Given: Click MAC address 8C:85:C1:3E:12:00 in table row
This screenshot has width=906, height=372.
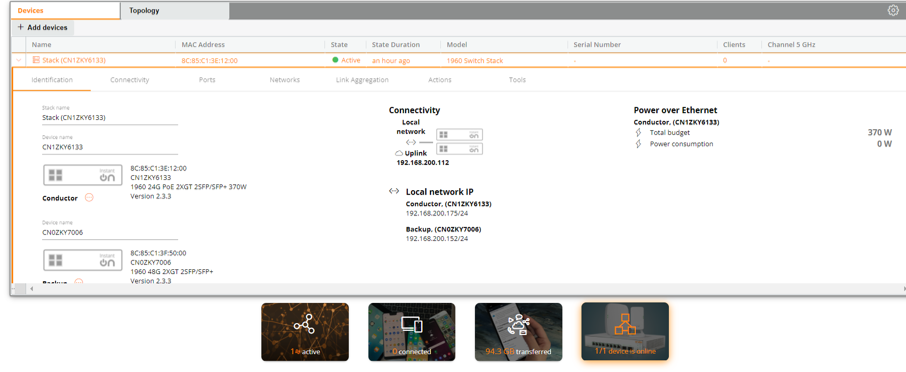Looking at the screenshot, I should coord(209,61).
